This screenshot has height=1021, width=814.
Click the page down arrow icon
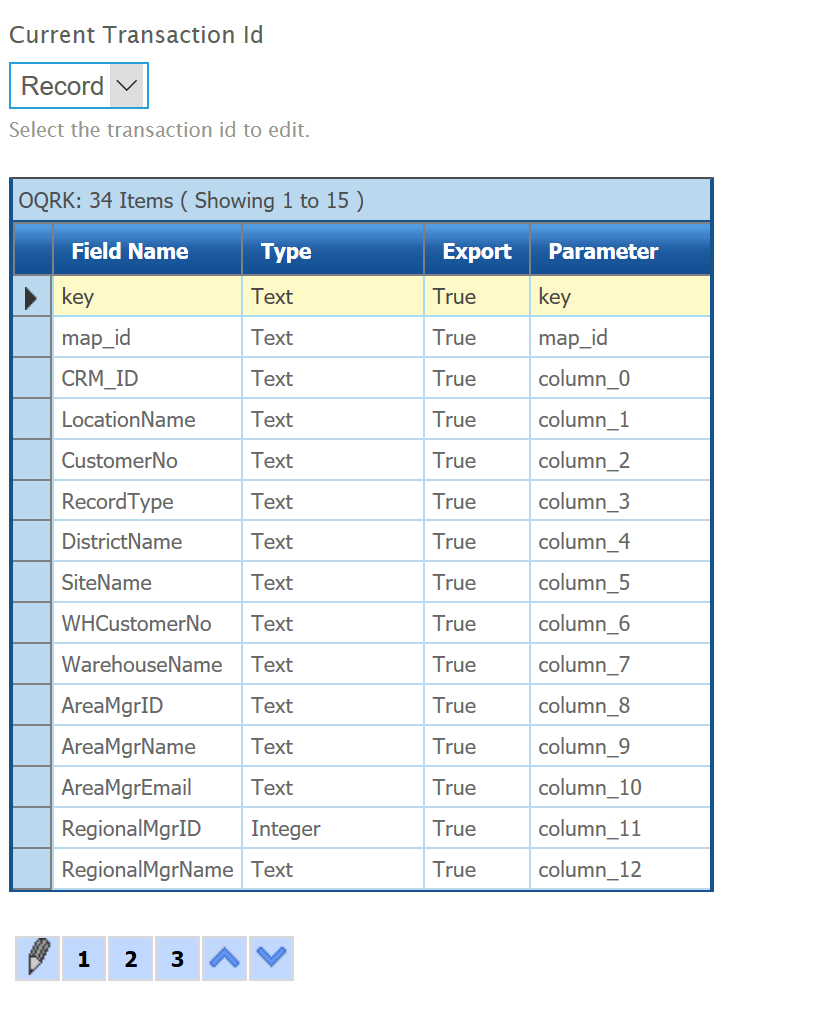pos(271,959)
